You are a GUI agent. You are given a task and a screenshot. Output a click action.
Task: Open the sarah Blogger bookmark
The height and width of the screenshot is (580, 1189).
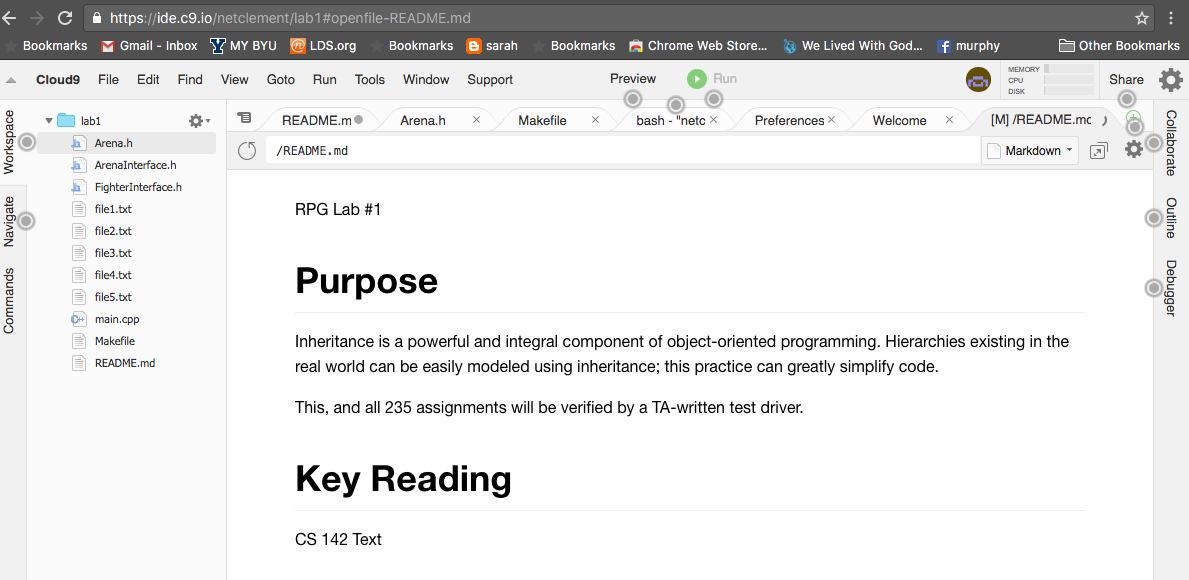(x=492, y=45)
